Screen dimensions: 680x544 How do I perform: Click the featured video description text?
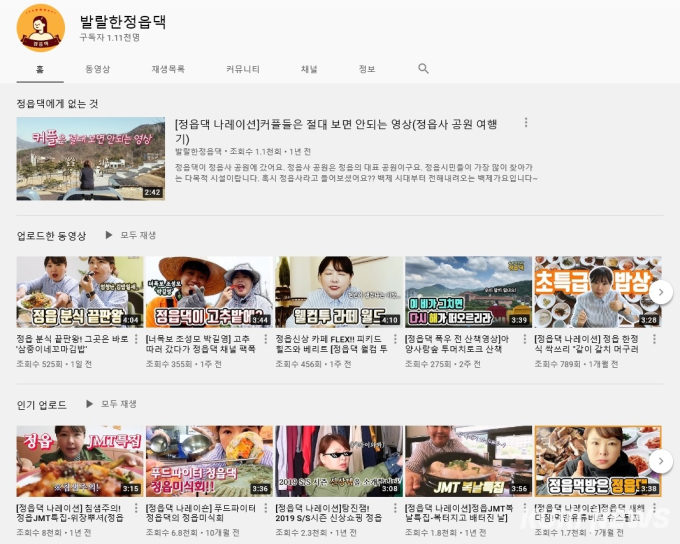(x=356, y=173)
